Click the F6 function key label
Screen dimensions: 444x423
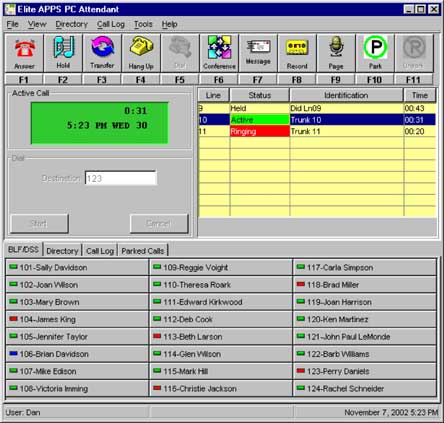click(219, 80)
